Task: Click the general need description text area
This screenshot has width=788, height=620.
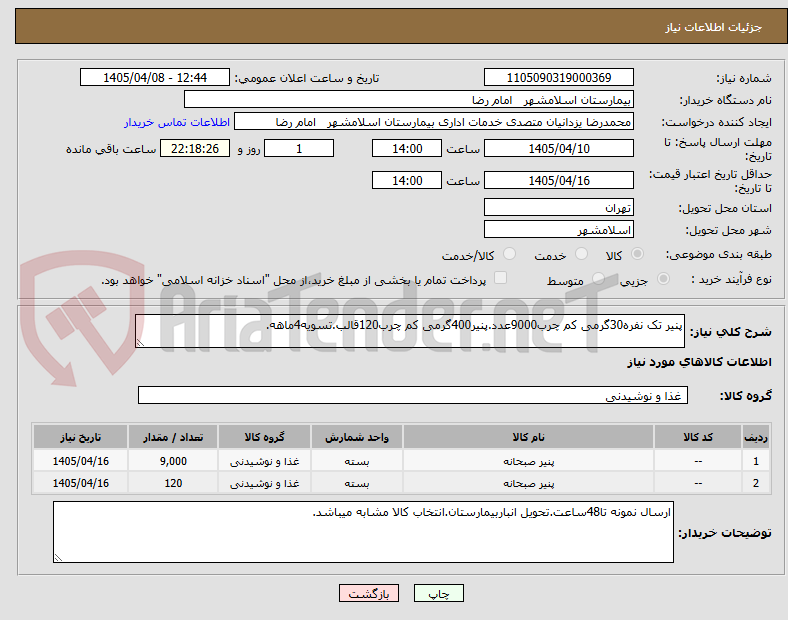Action: [410, 331]
